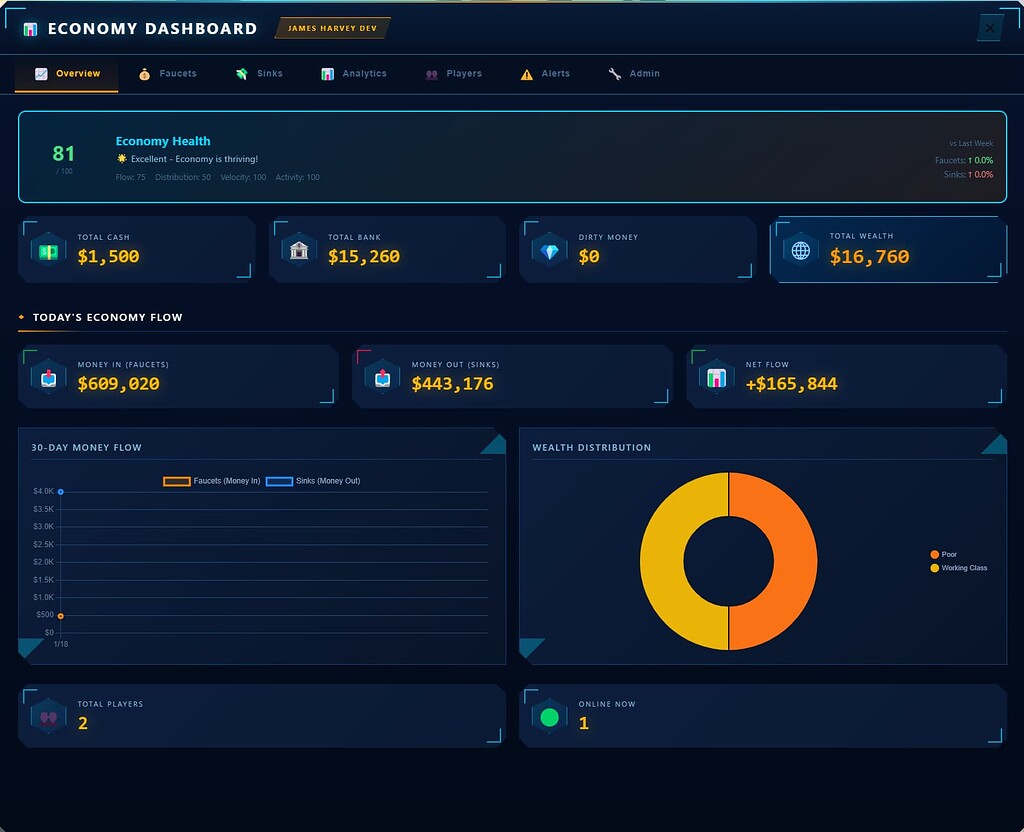Click the Online Now count 1
Image resolution: width=1024 pixels, height=832 pixels.
pyautogui.click(x=584, y=724)
